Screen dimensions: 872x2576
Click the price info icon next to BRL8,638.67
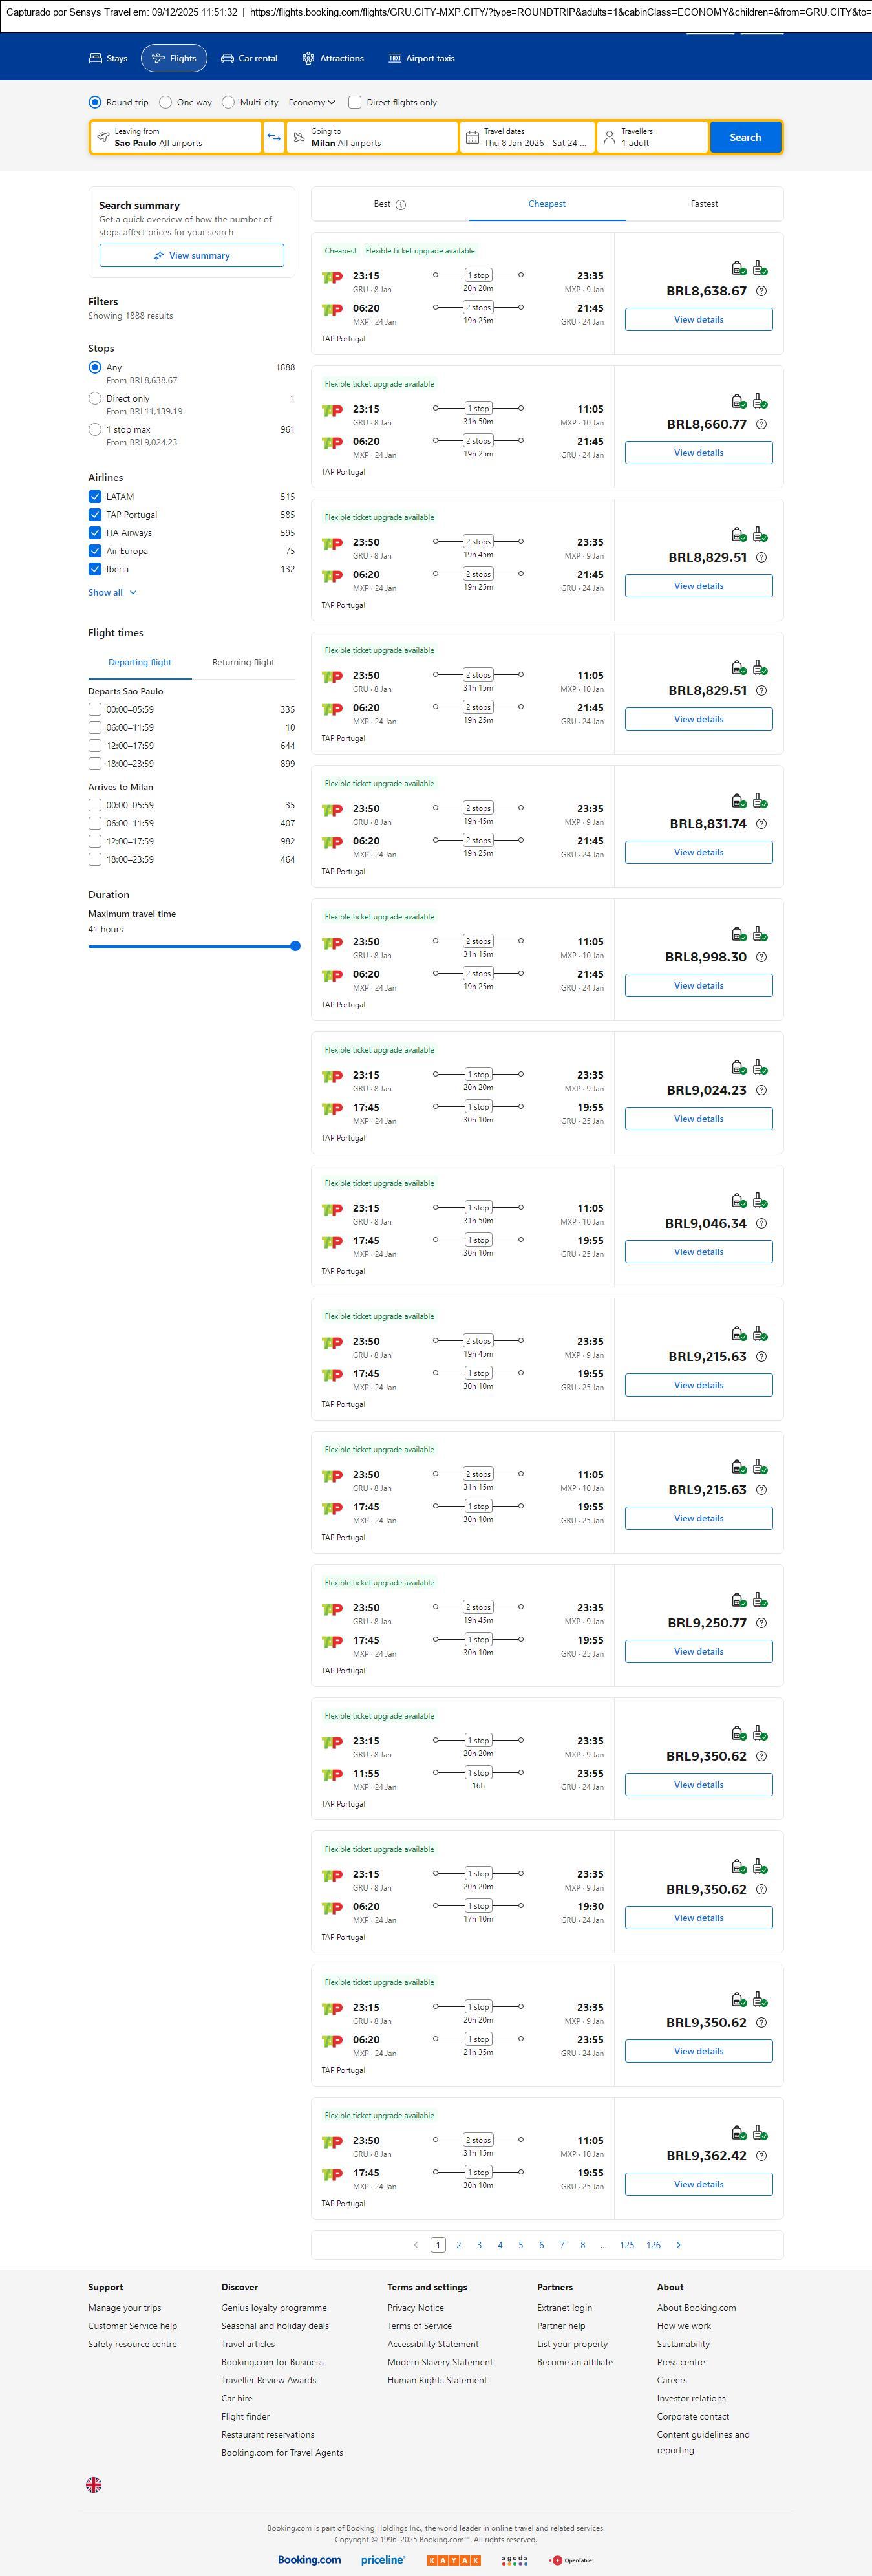761,291
